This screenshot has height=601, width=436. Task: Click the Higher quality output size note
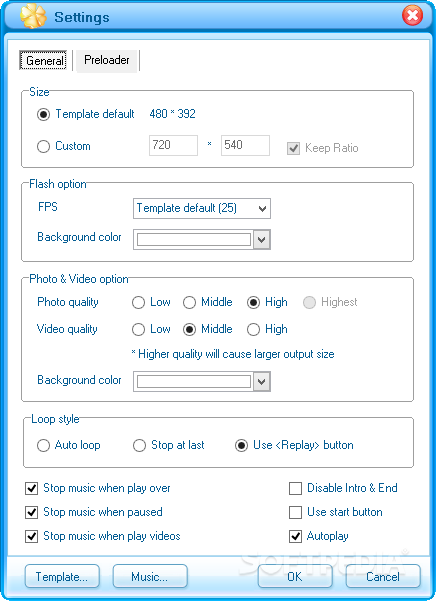tap(233, 354)
